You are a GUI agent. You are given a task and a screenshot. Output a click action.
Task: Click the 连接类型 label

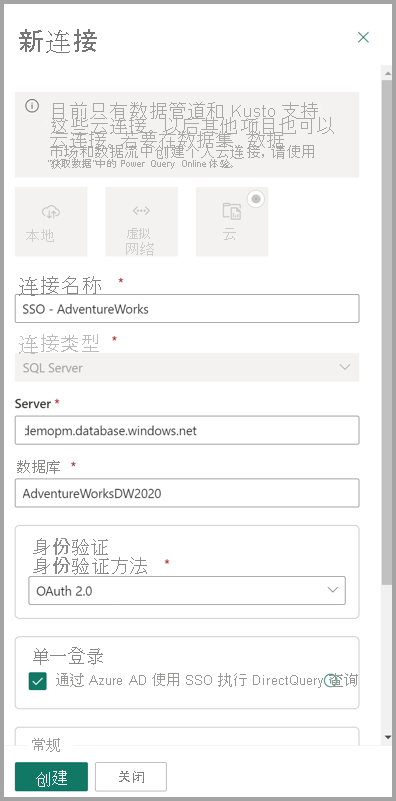click(59, 344)
